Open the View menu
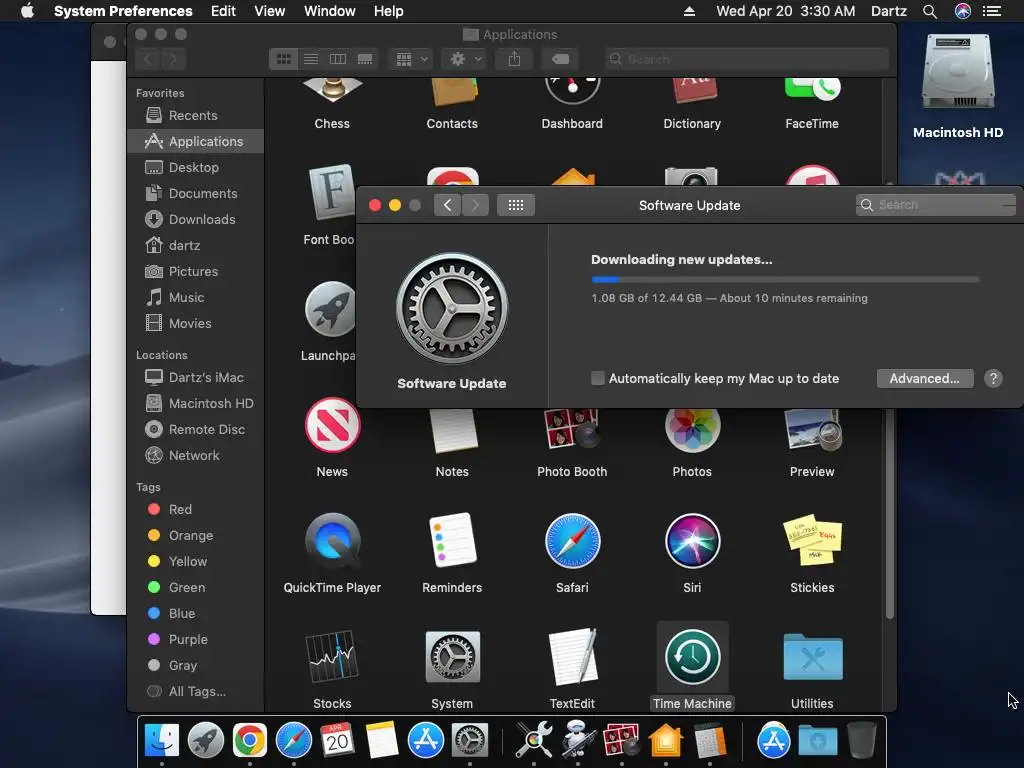This screenshot has height=768, width=1024. point(270,11)
